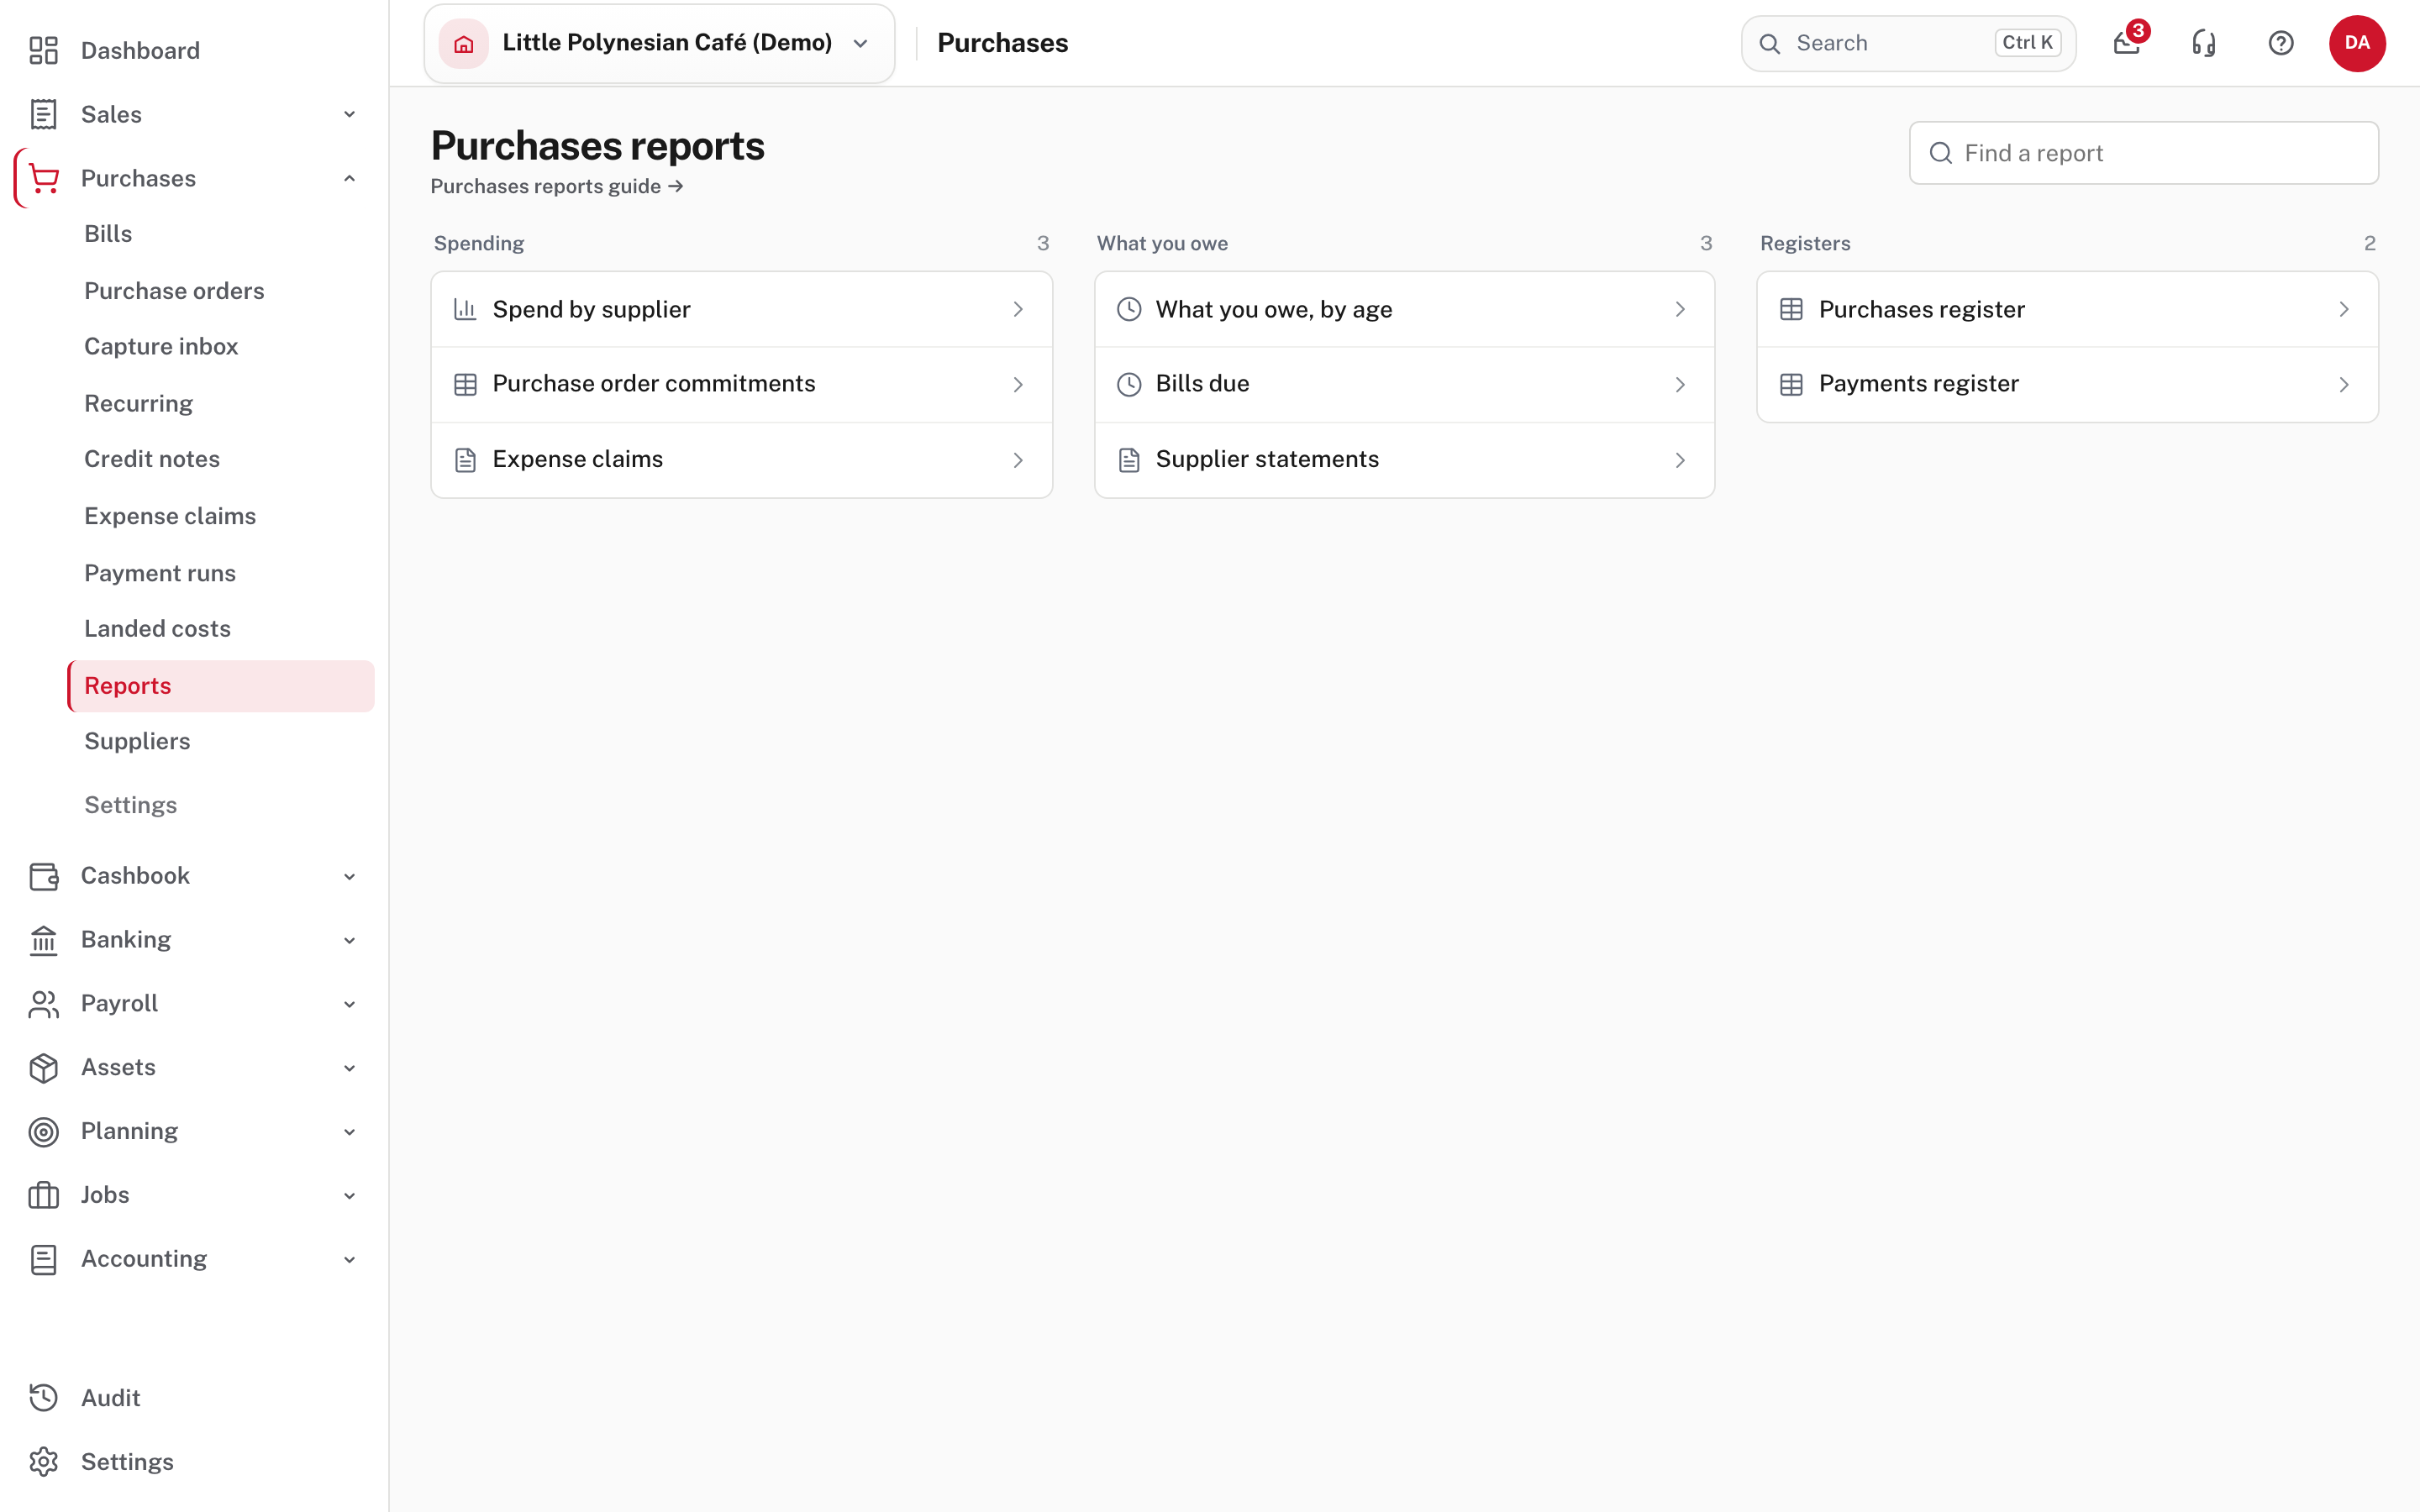2420x1512 pixels.
Task: Open the notifications inbox icon with badge
Action: click(x=2127, y=43)
